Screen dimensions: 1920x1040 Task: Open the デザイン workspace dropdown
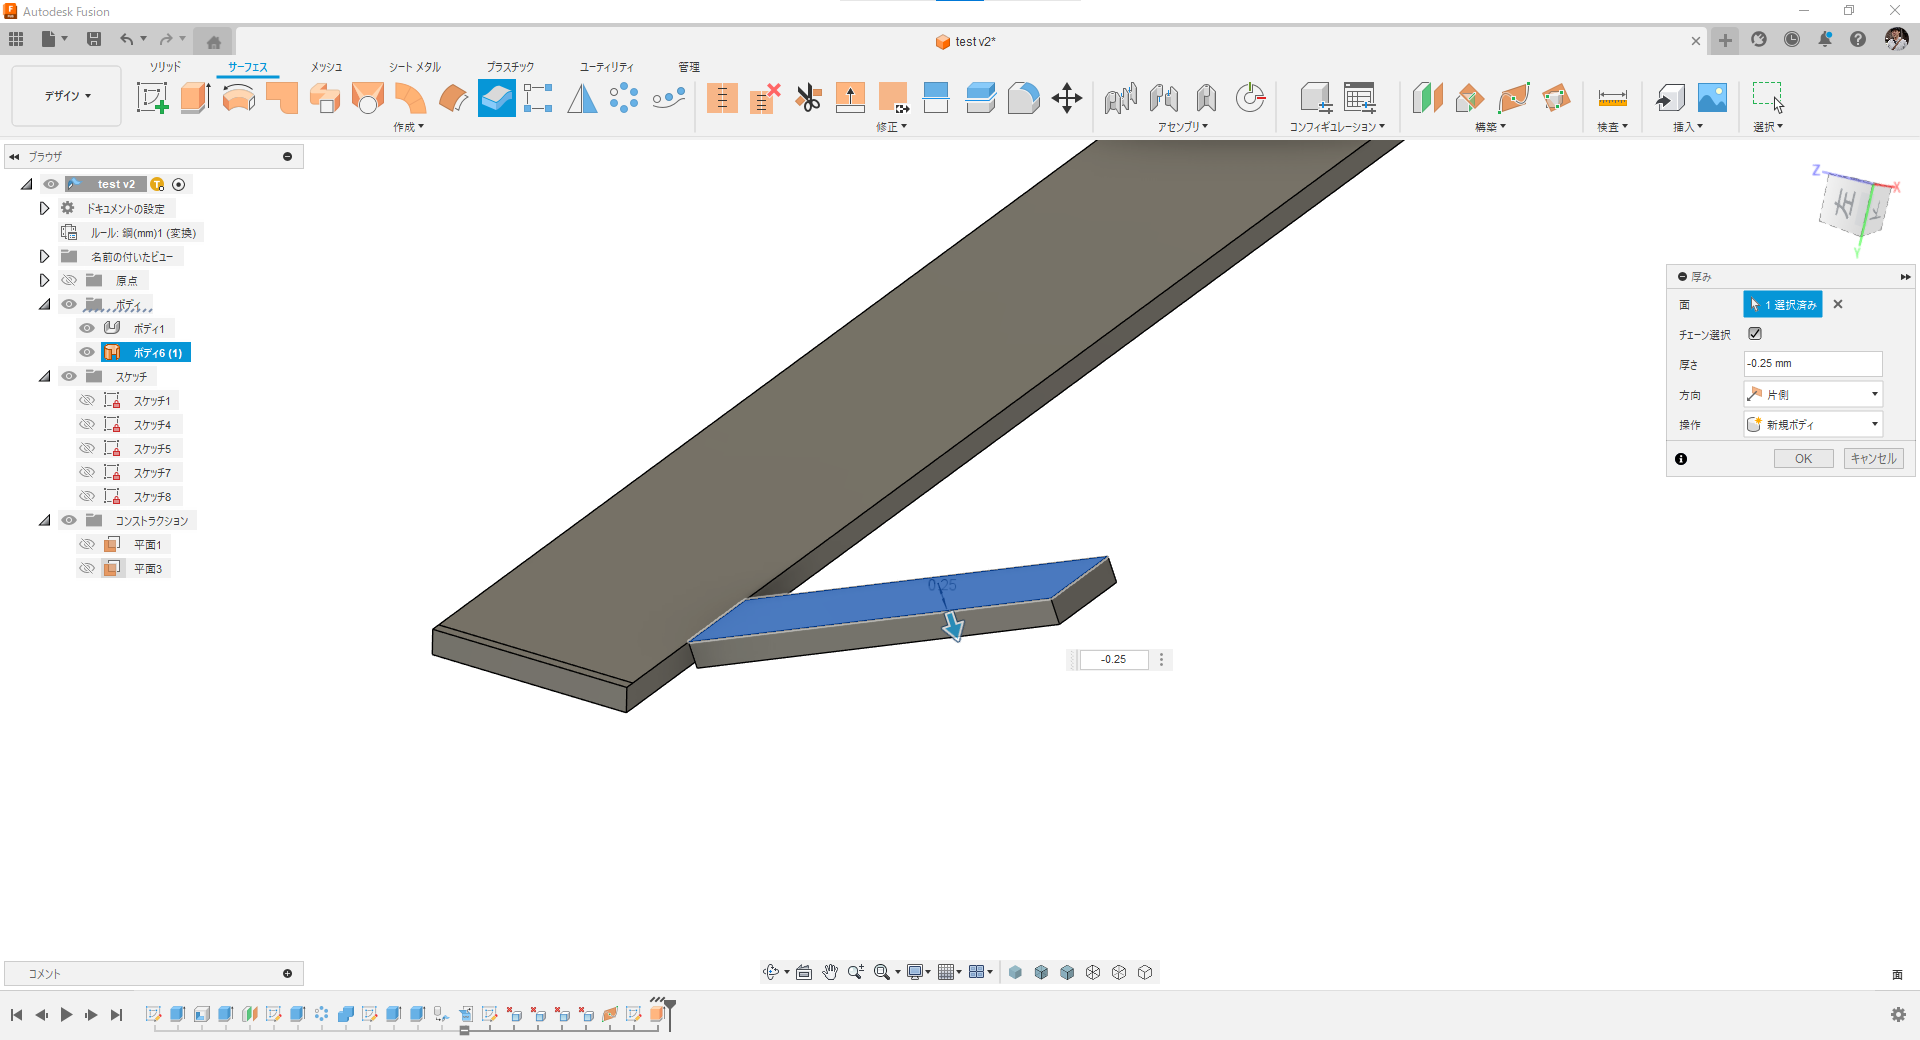67,96
